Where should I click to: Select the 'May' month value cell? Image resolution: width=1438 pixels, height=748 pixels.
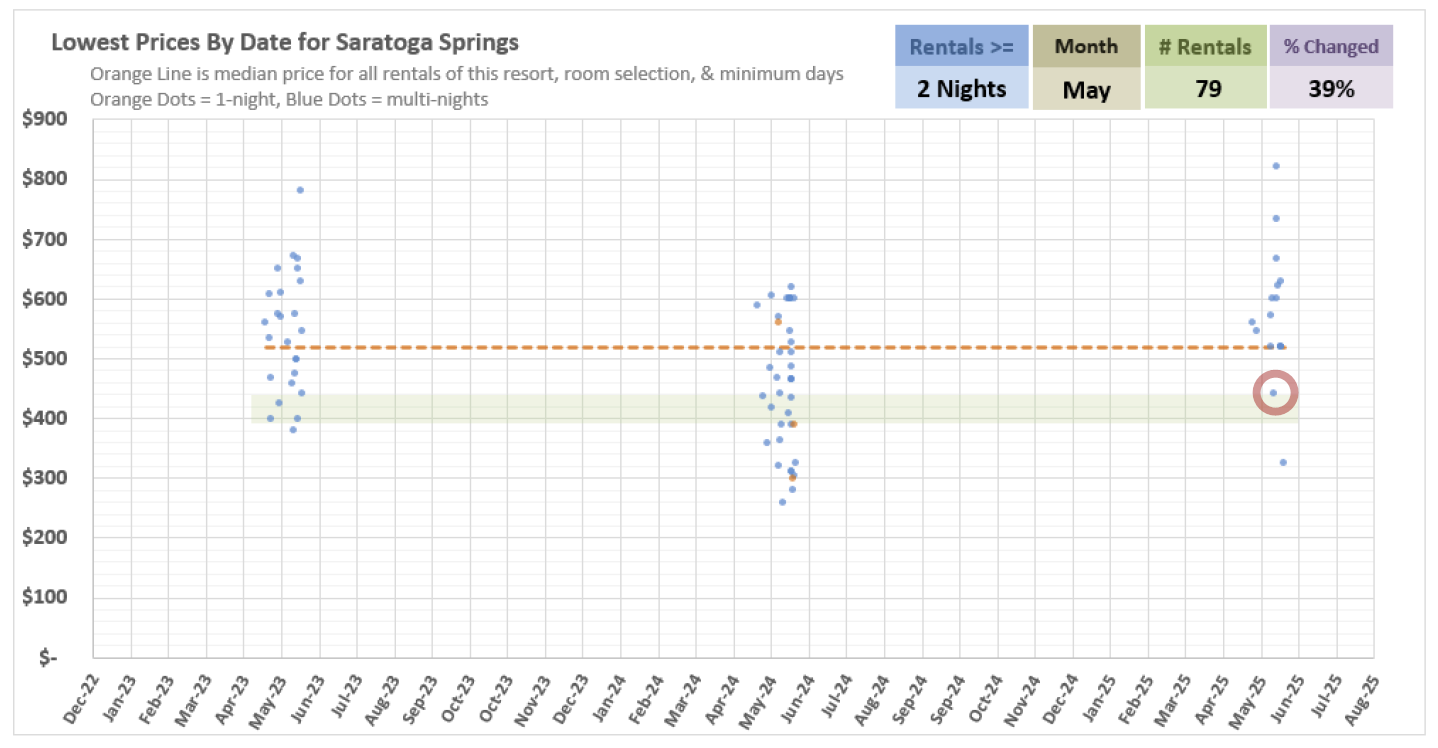pyautogui.click(x=1086, y=89)
